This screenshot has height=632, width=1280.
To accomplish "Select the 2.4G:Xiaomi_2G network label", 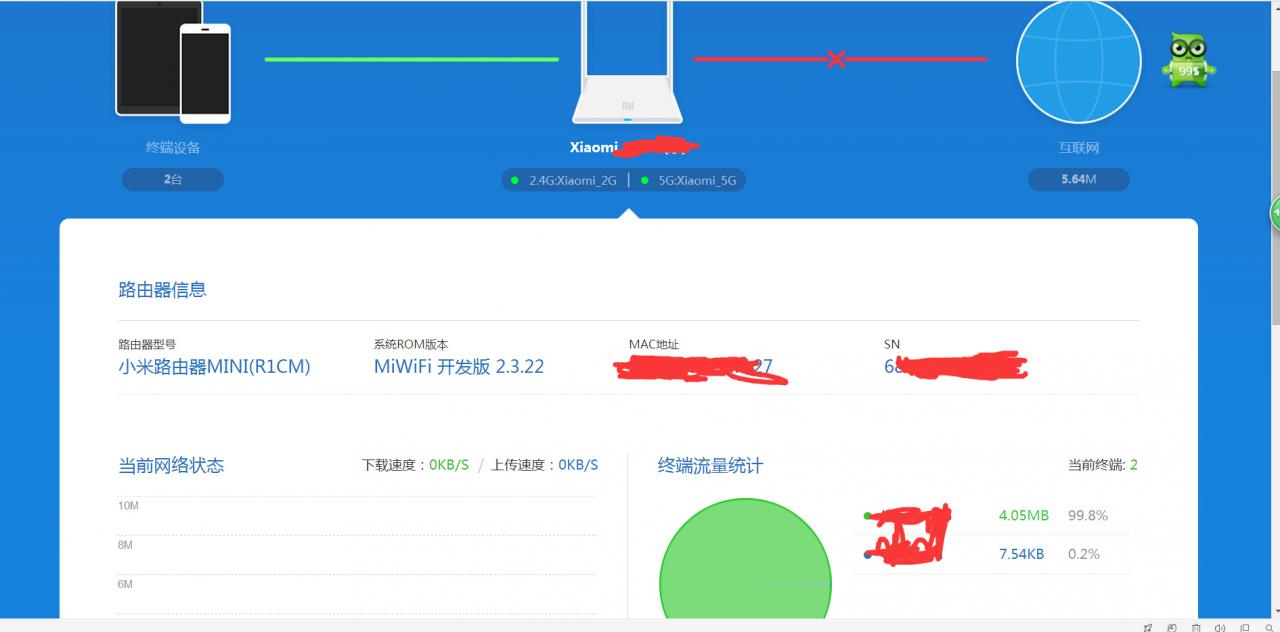I will 572,180.
